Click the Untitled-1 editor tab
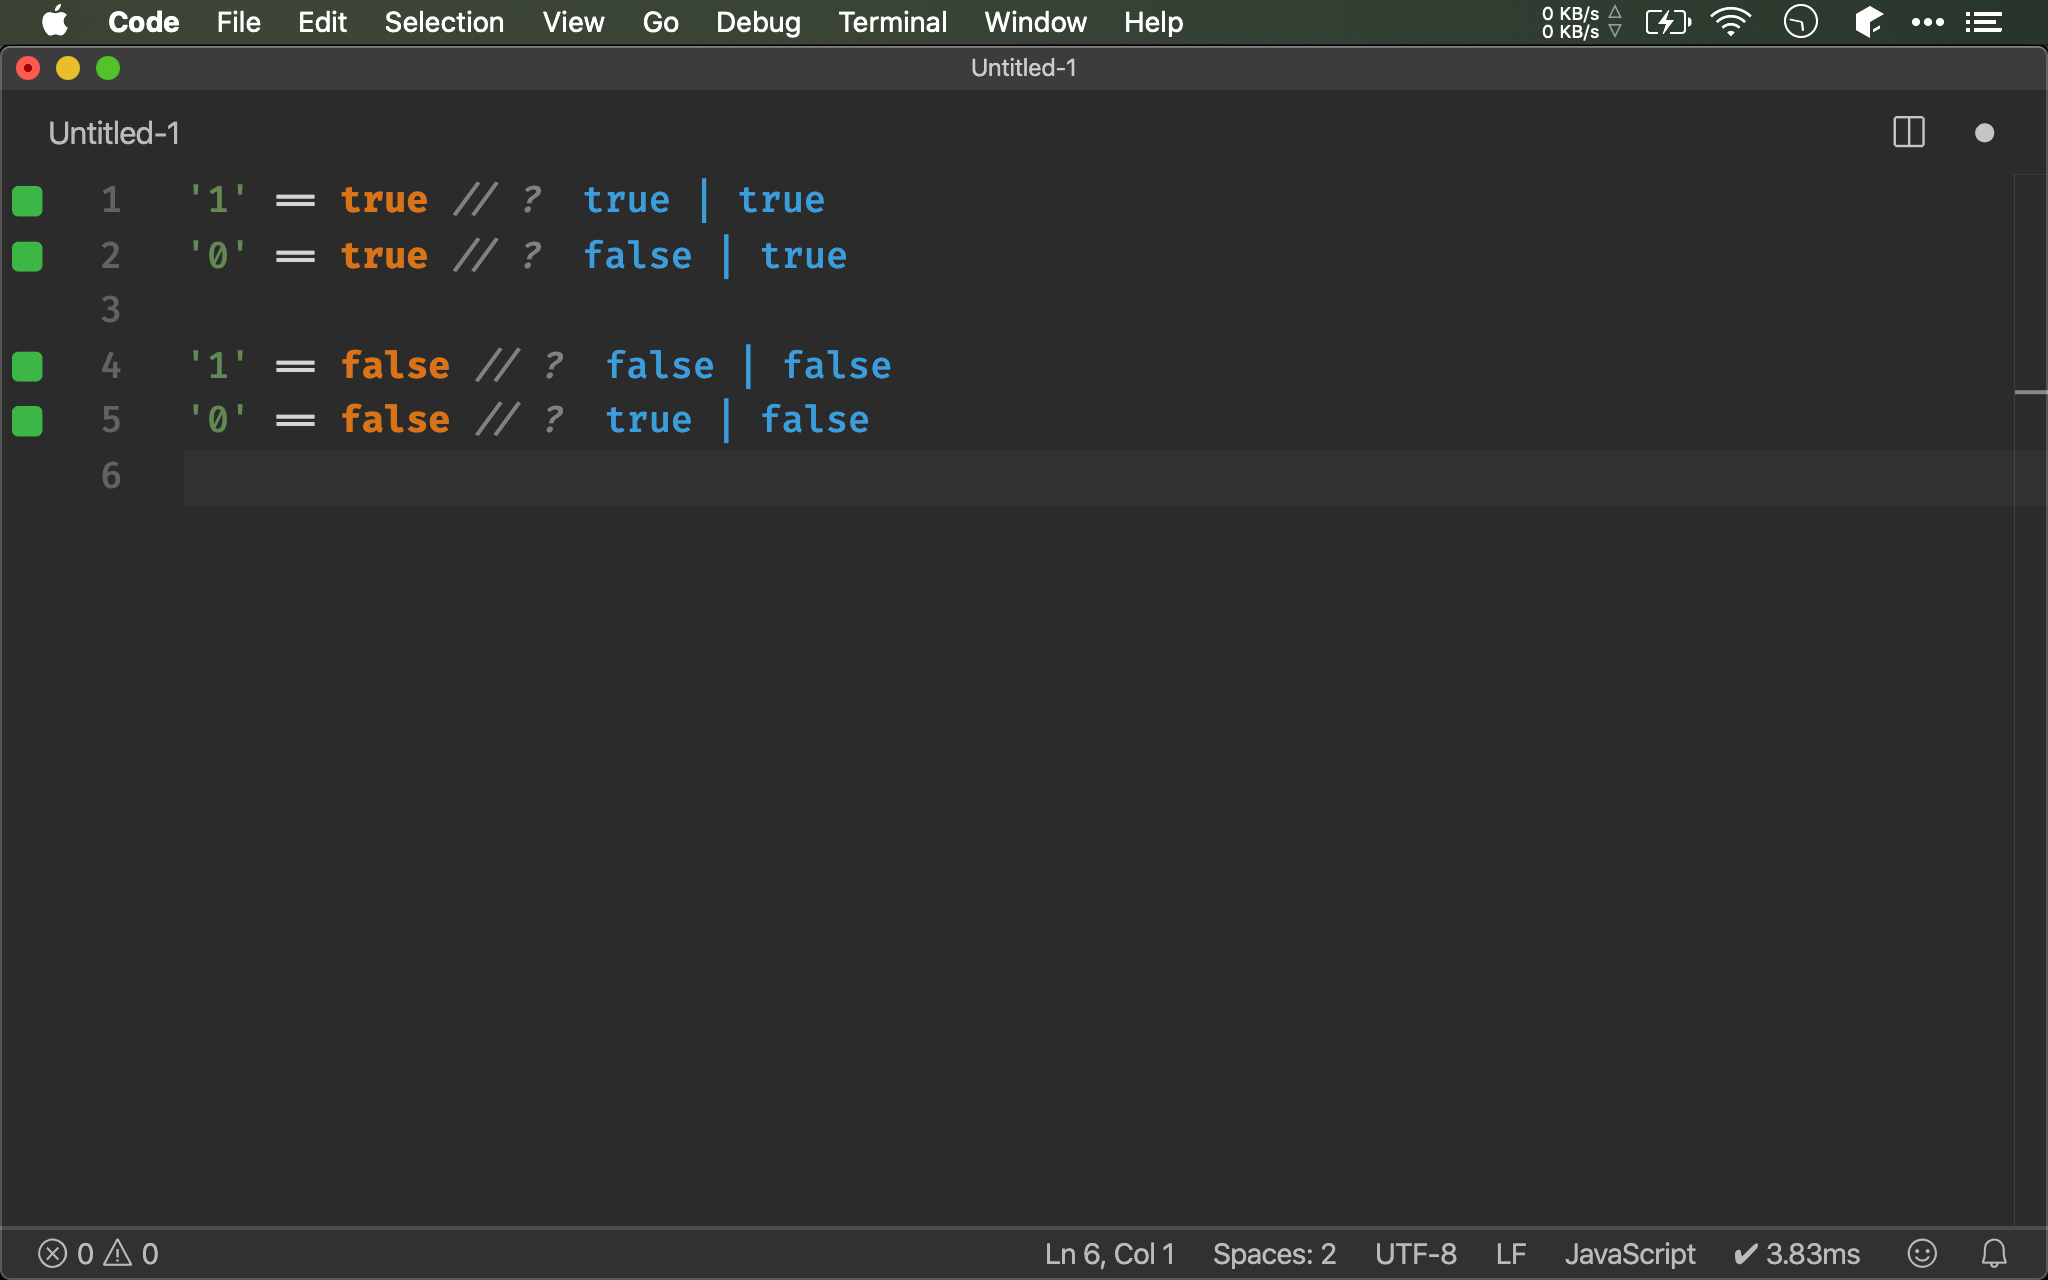The image size is (2048, 1280). tap(114, 133)
